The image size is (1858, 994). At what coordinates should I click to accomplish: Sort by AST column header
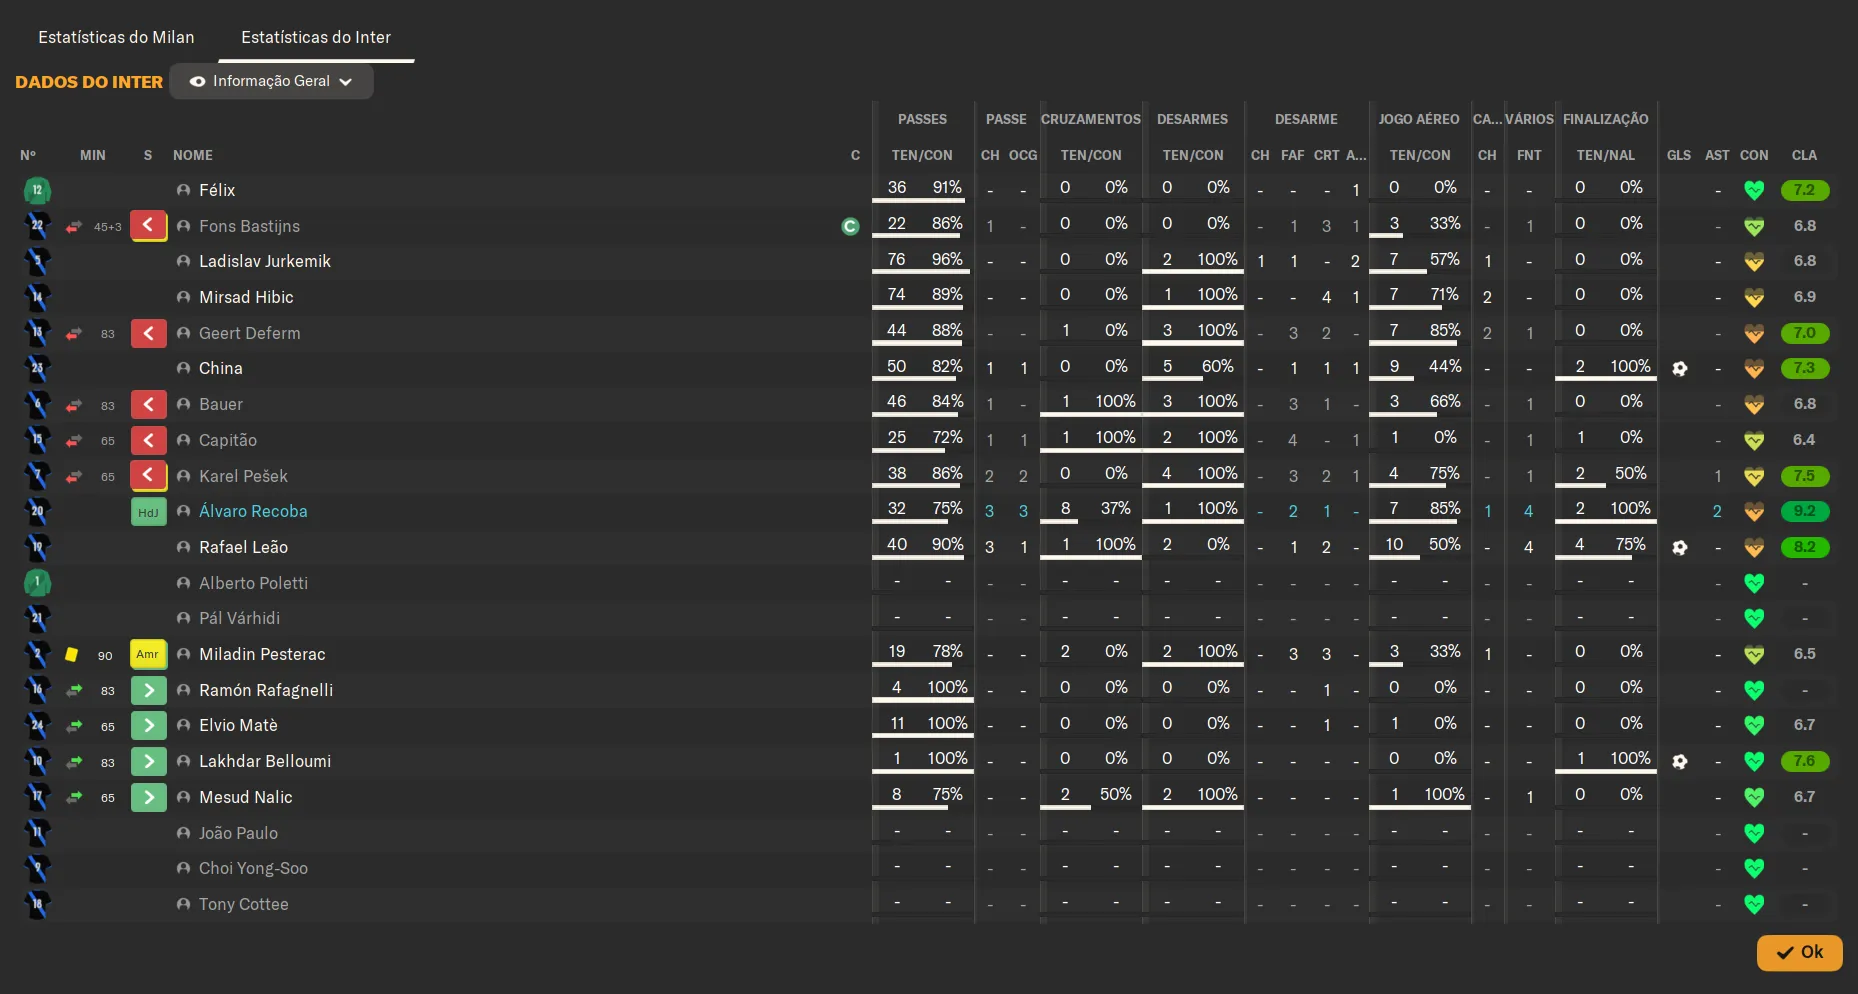[x=1717, y=155]
